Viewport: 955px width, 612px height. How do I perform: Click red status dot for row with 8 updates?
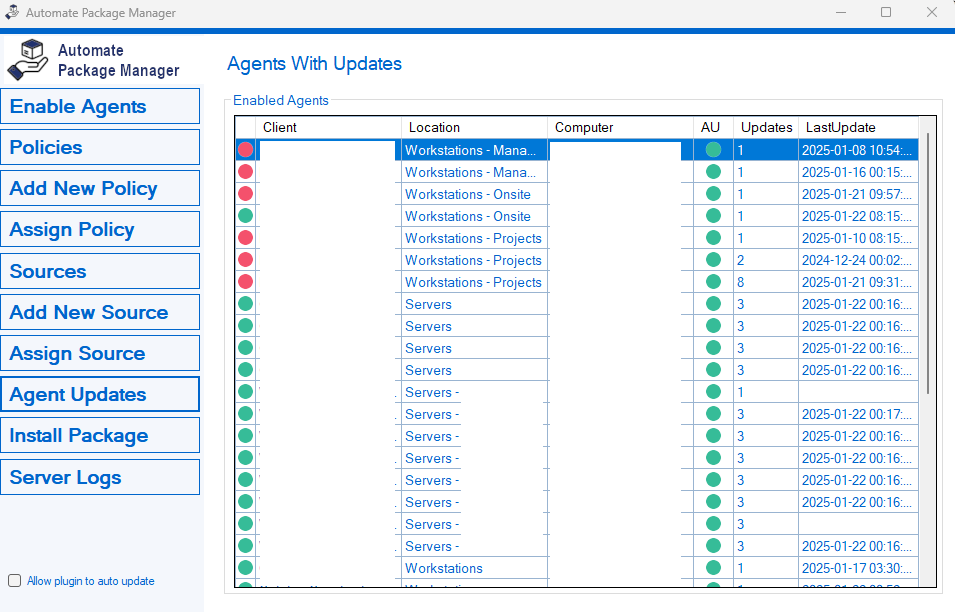pyautogui.click(x=245, y=282)
